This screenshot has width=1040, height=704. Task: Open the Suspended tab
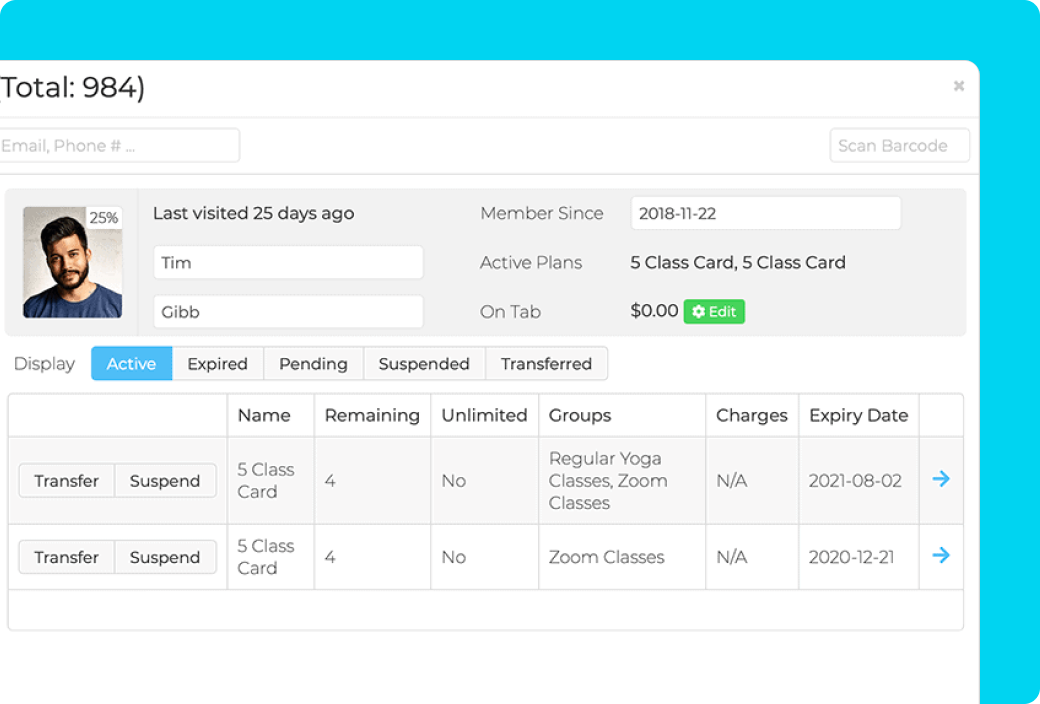point(424,364)
